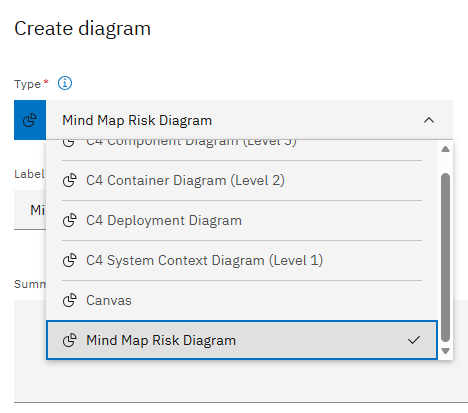The width and height of the screenshot is (468, 413).
Task: Click the checkmark on the selected Mind Map option
Action: (x=414, y=340)
